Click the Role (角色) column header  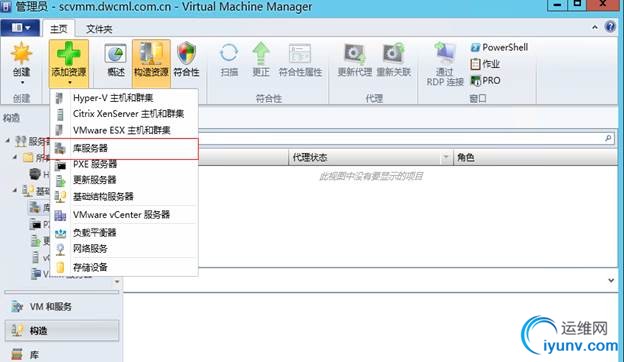[x=535, y=158]
